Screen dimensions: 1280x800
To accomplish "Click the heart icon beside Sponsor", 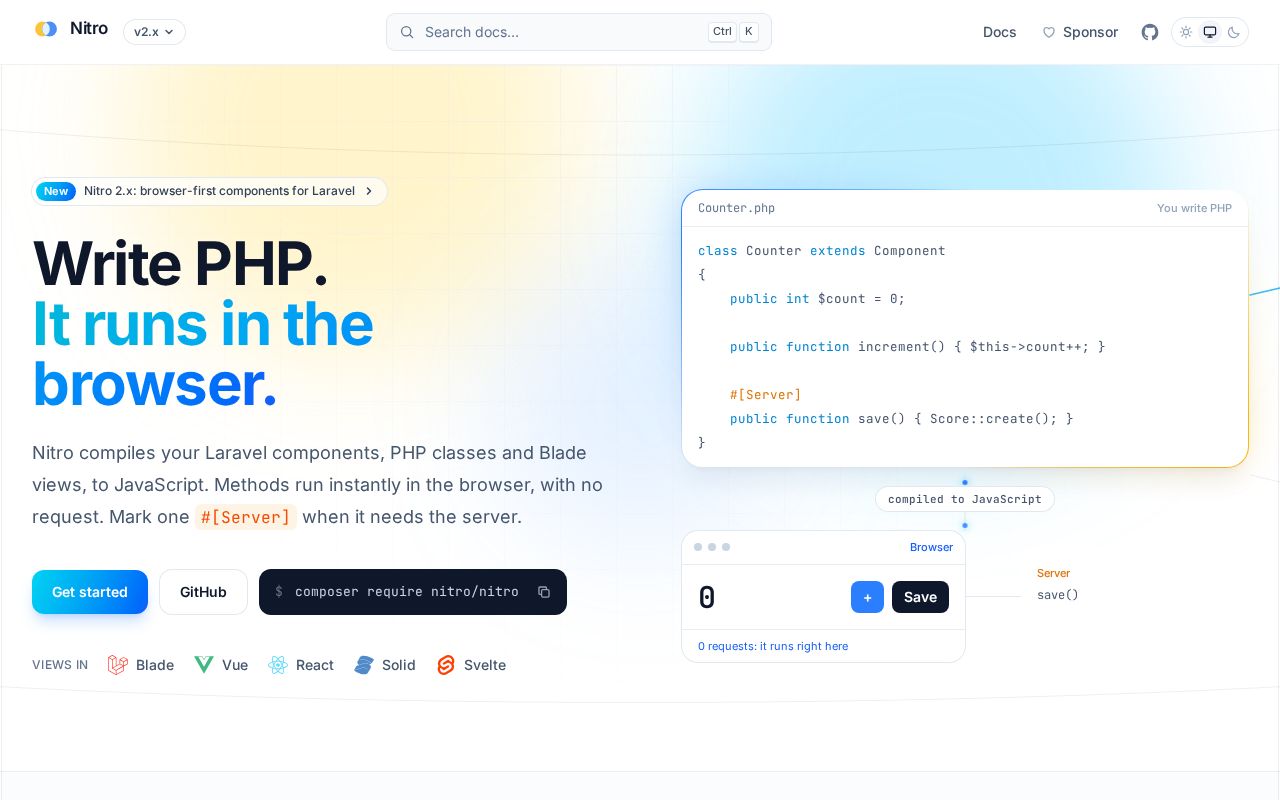I will pyautogui.click(x=1049, y=32).
